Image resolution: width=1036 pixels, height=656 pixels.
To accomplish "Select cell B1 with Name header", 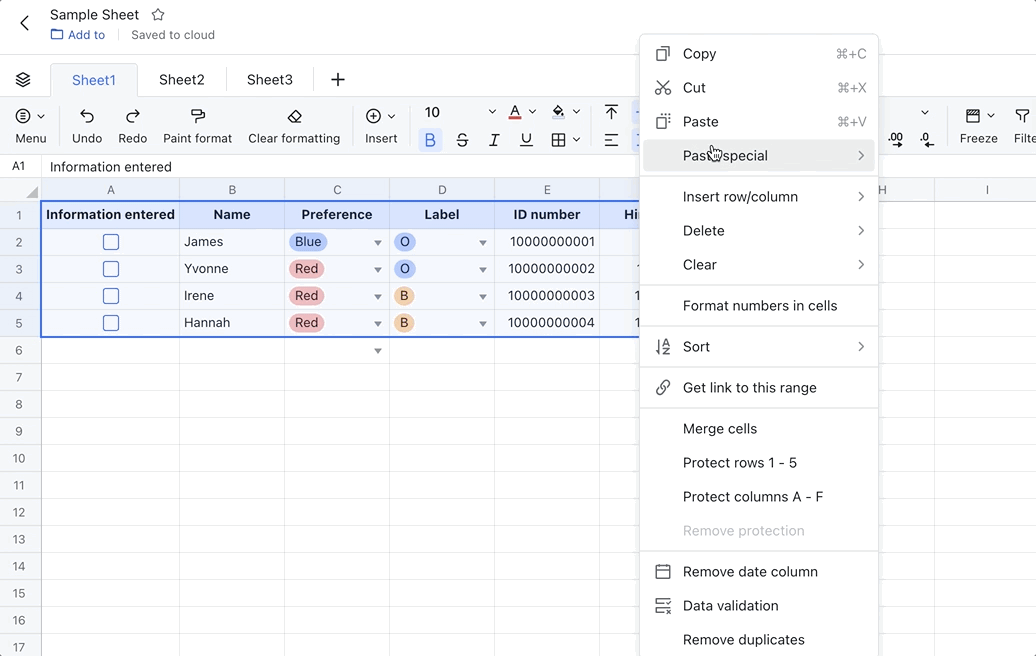I will coord(232,215).
